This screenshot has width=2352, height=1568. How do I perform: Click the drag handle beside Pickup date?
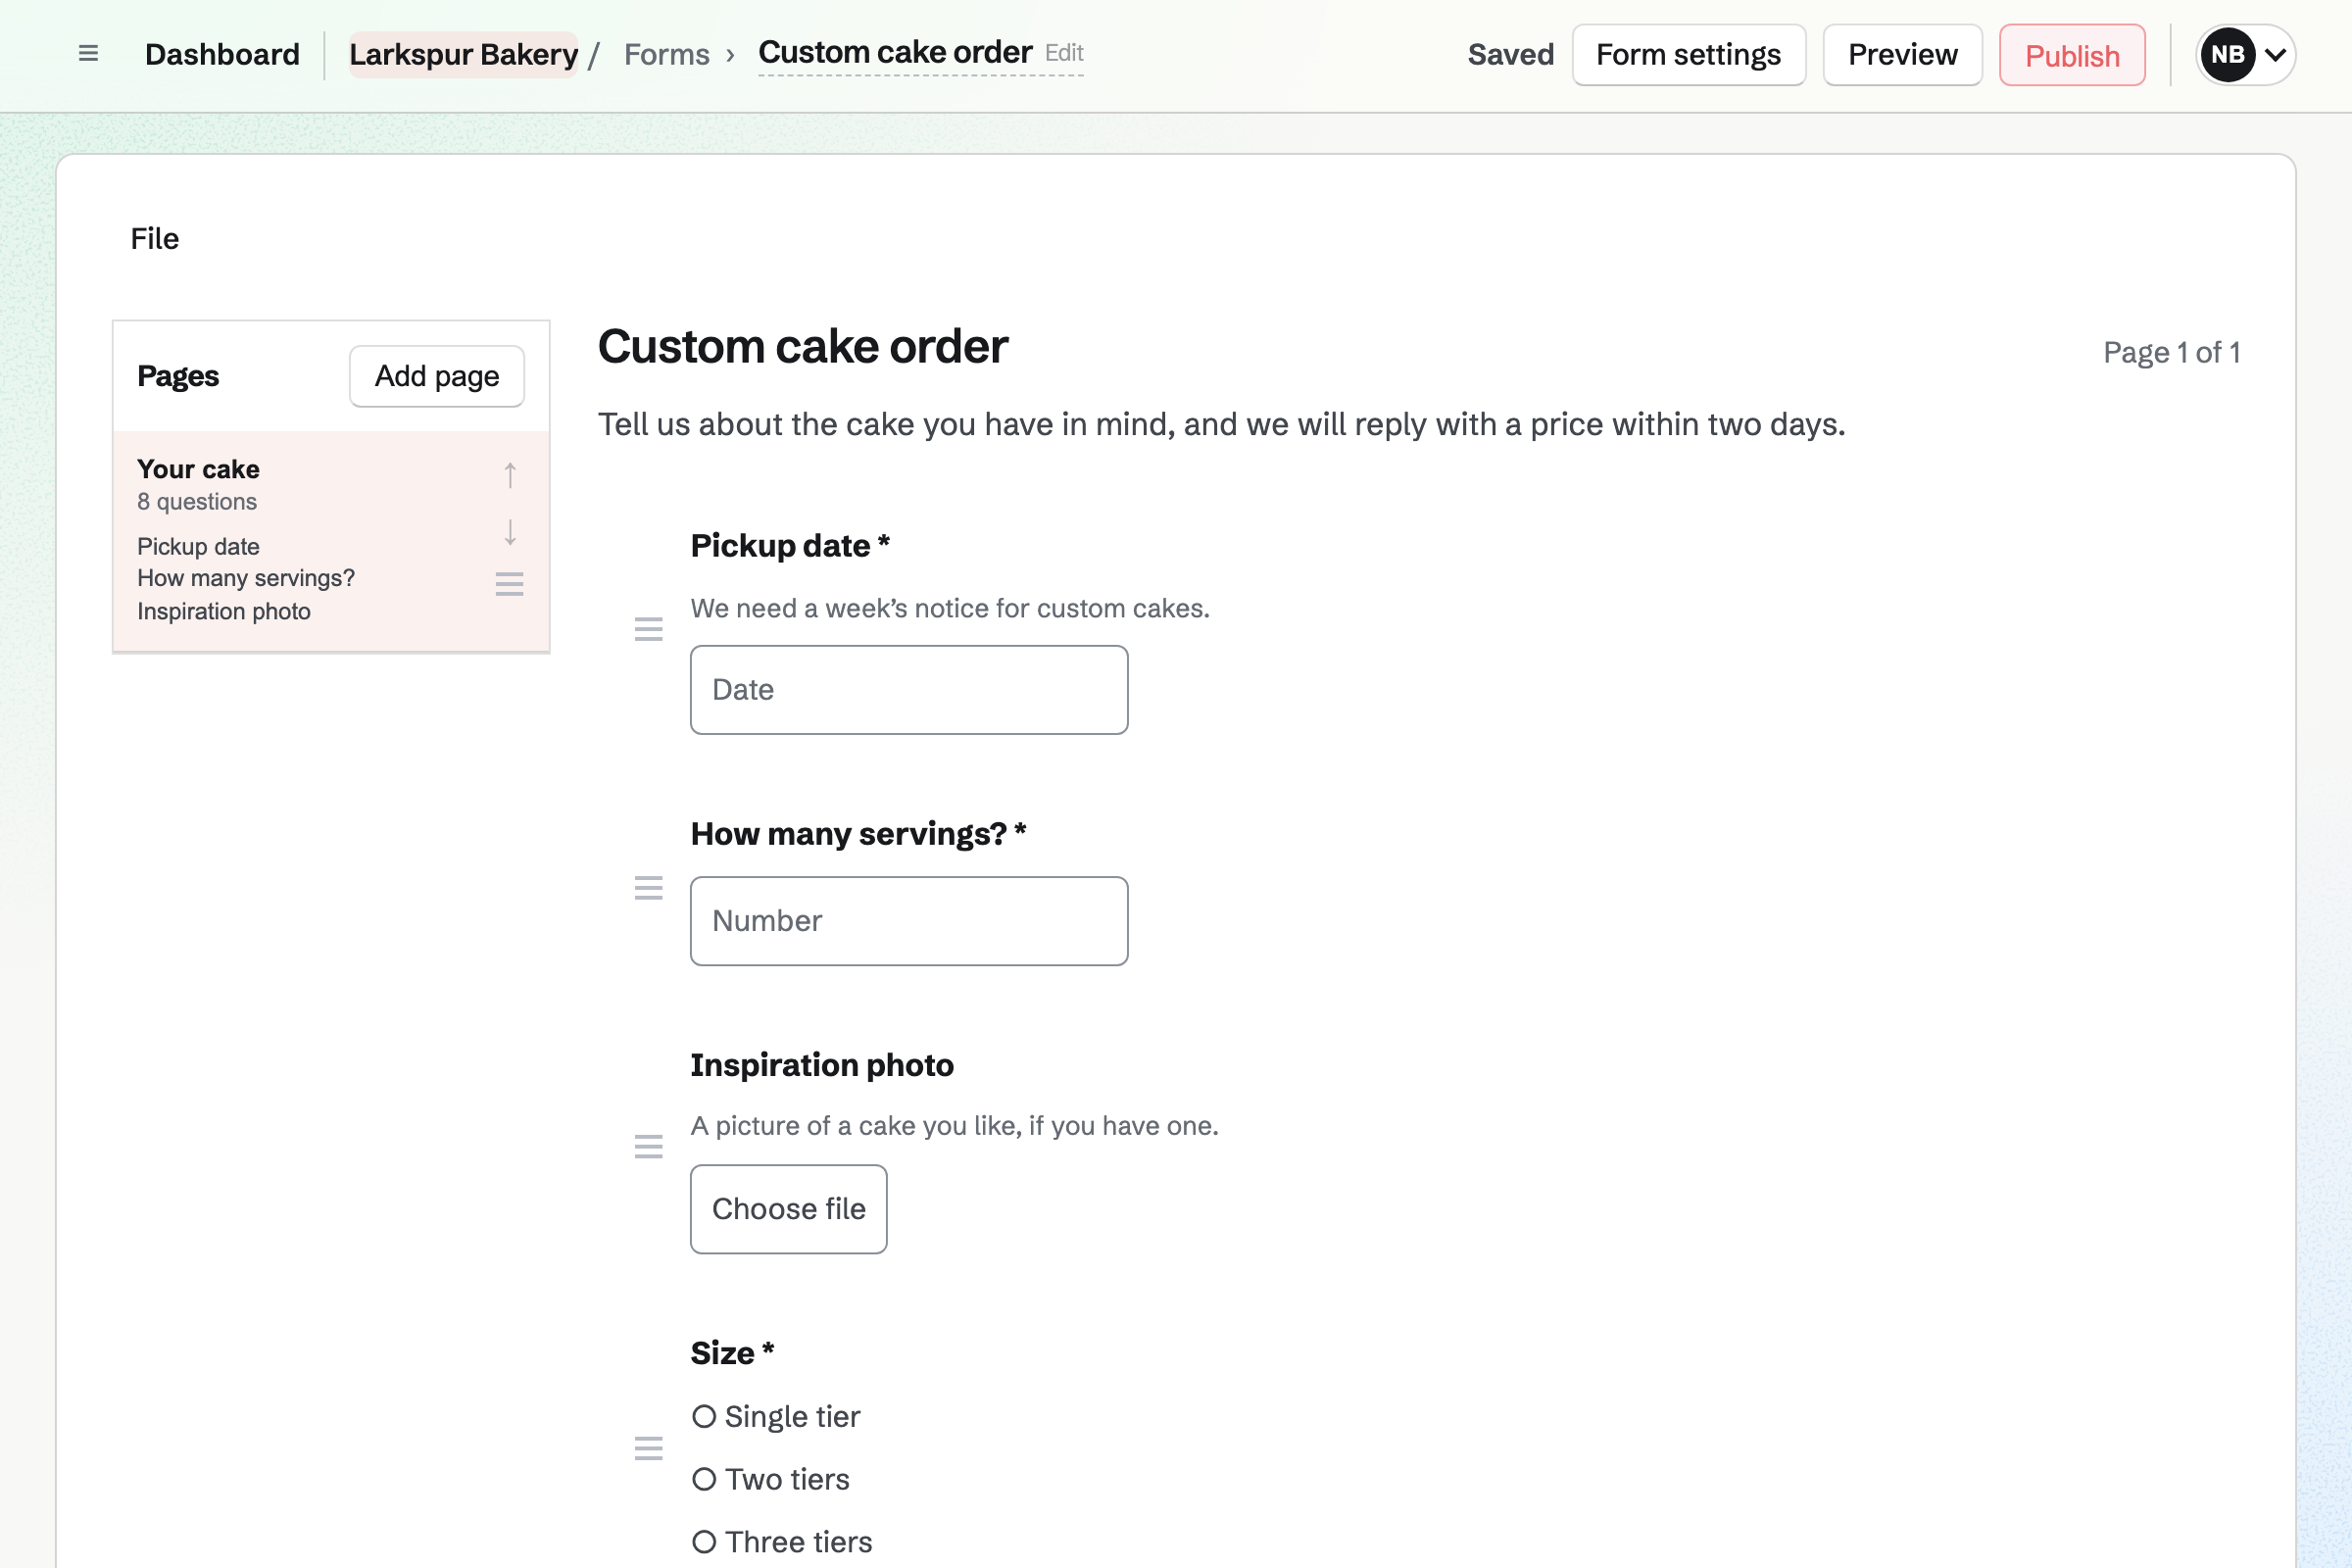[649, 629]
